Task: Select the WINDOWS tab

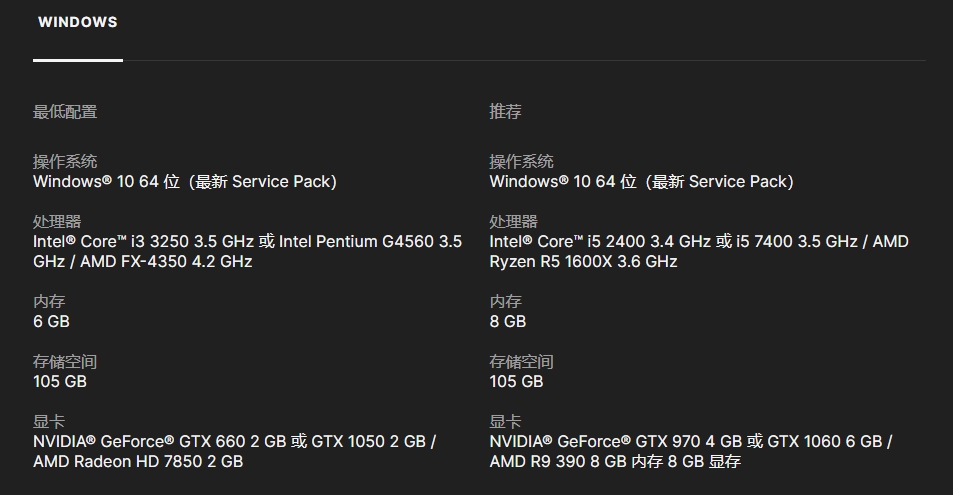Action: pyautogui.click(x=78, y=22)
